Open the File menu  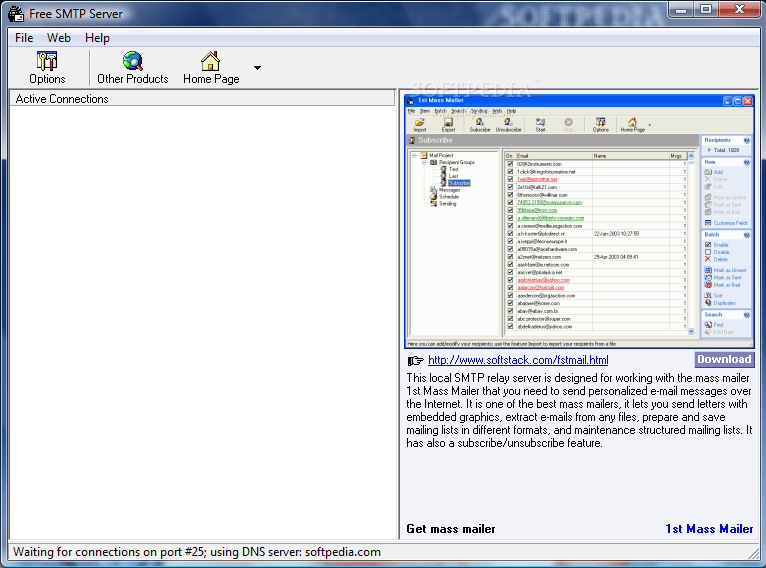pos(24,38)
